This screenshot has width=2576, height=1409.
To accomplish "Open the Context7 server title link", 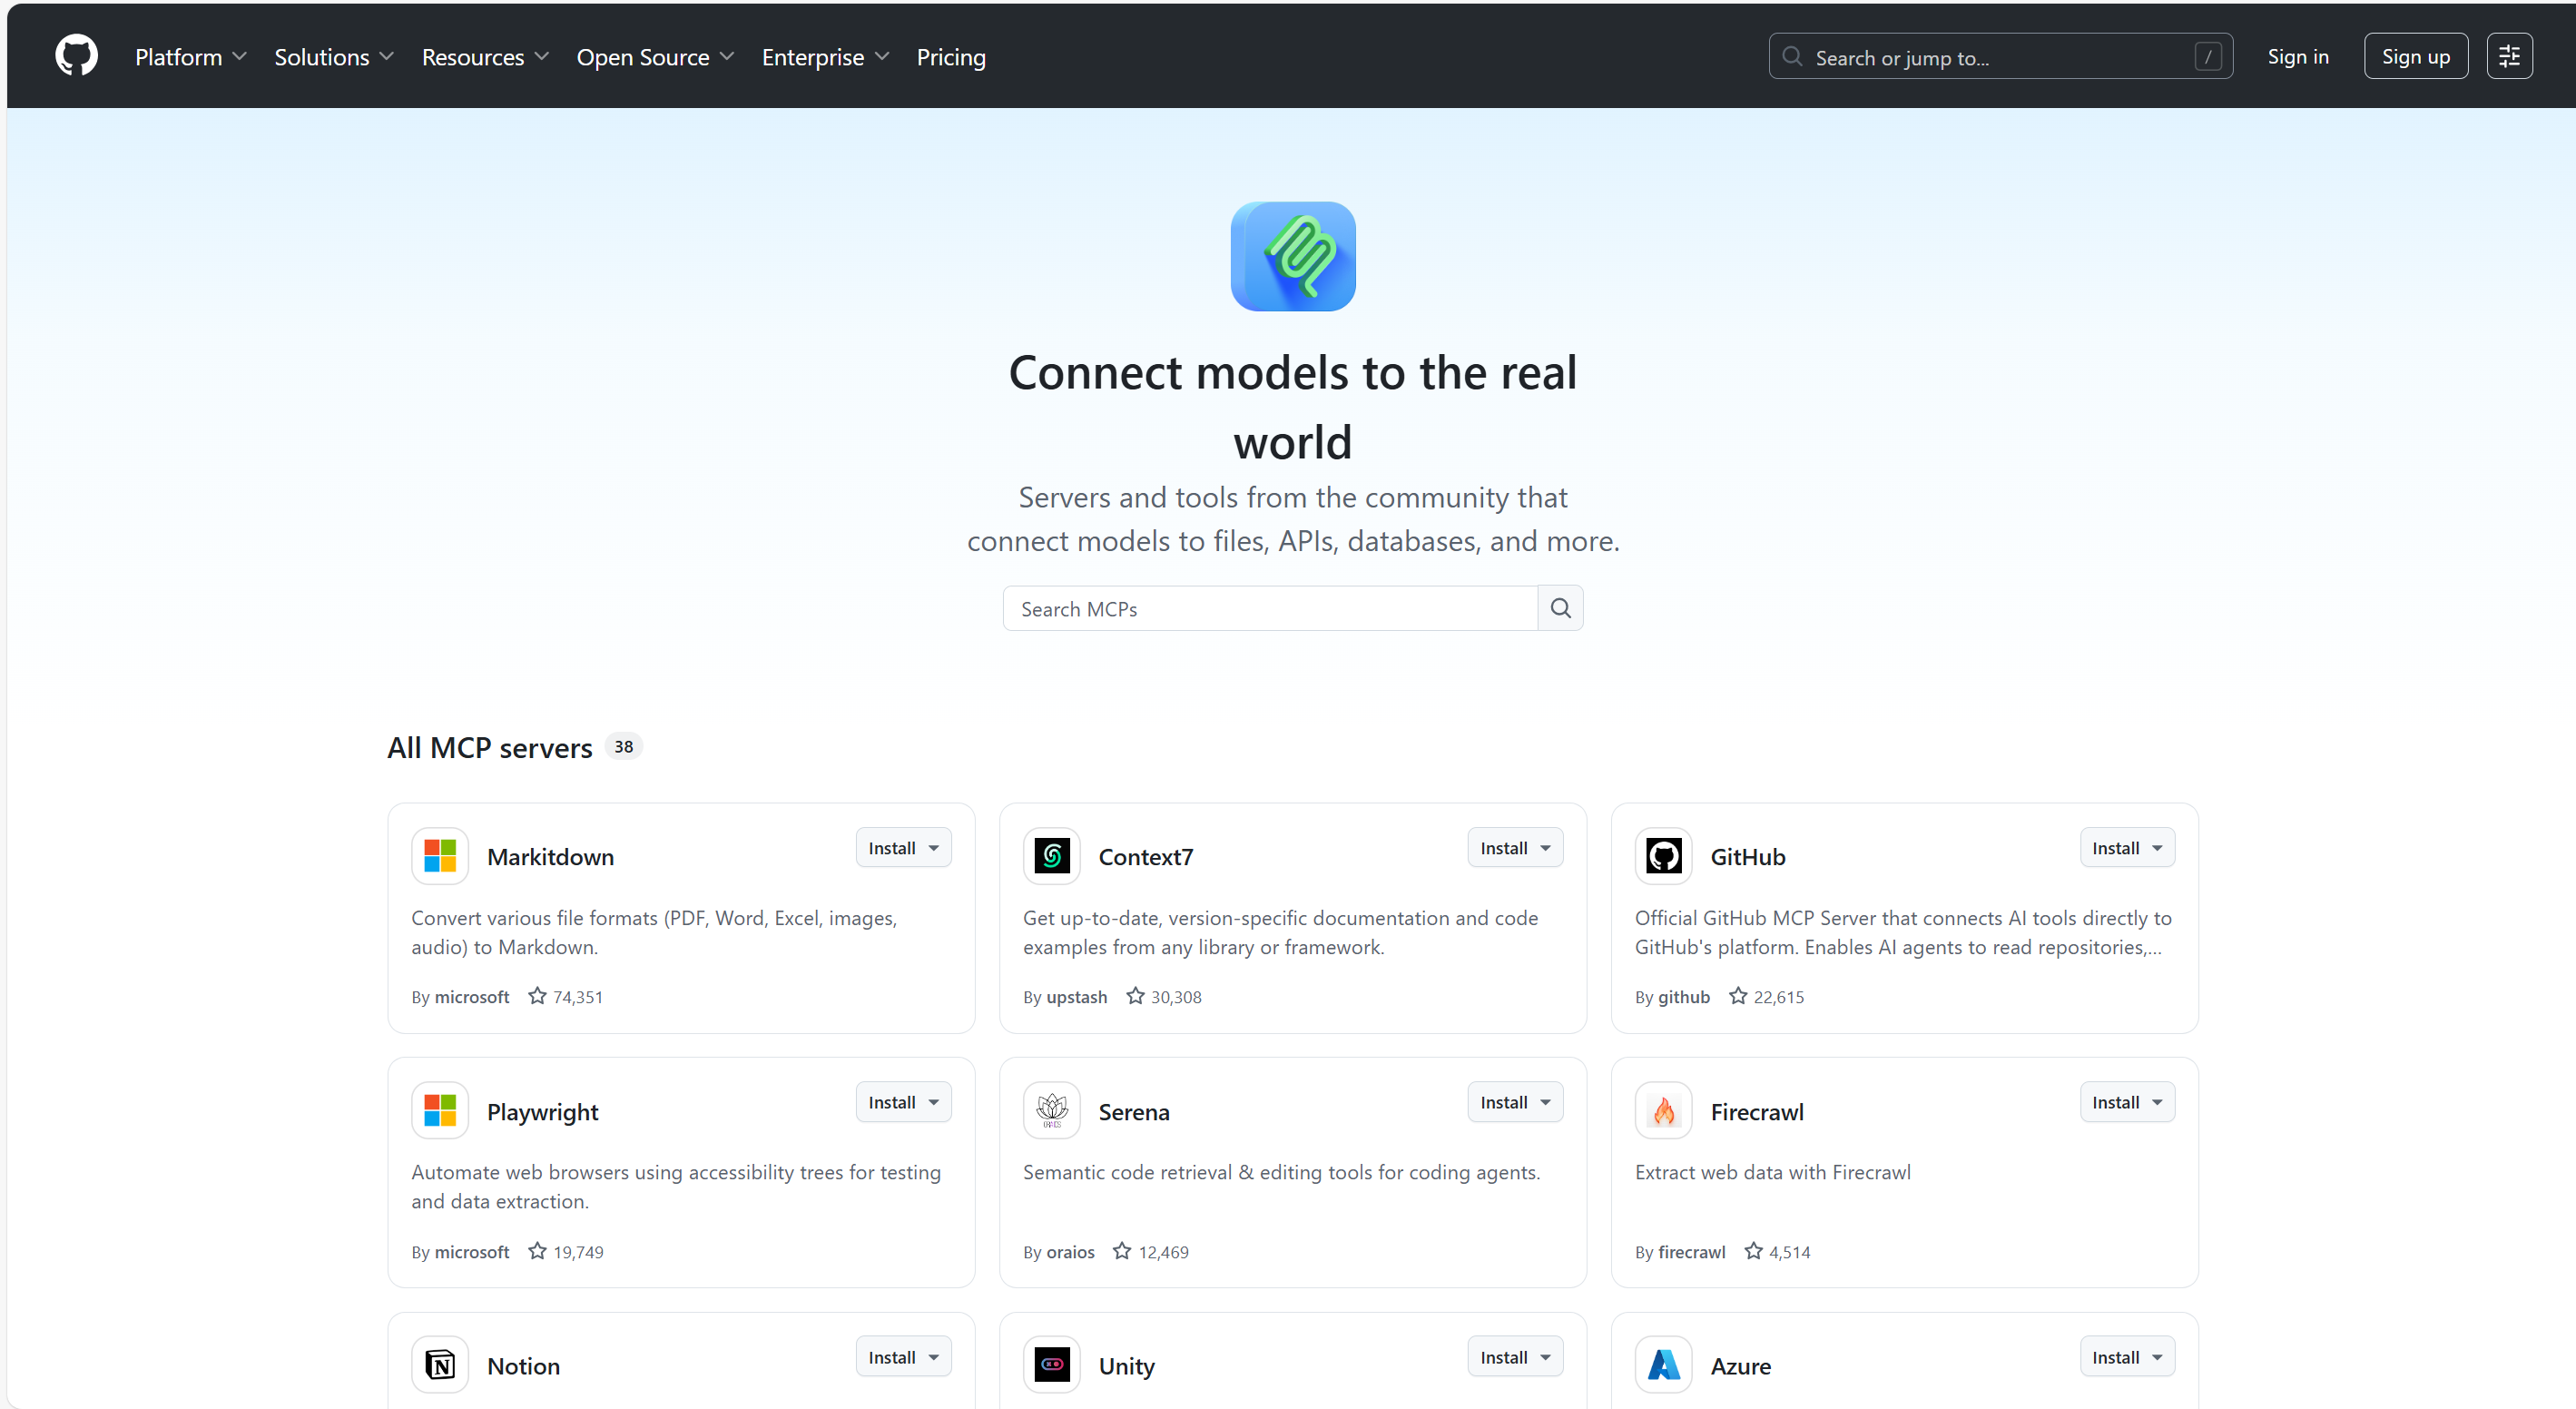I will pos(1145,857).
